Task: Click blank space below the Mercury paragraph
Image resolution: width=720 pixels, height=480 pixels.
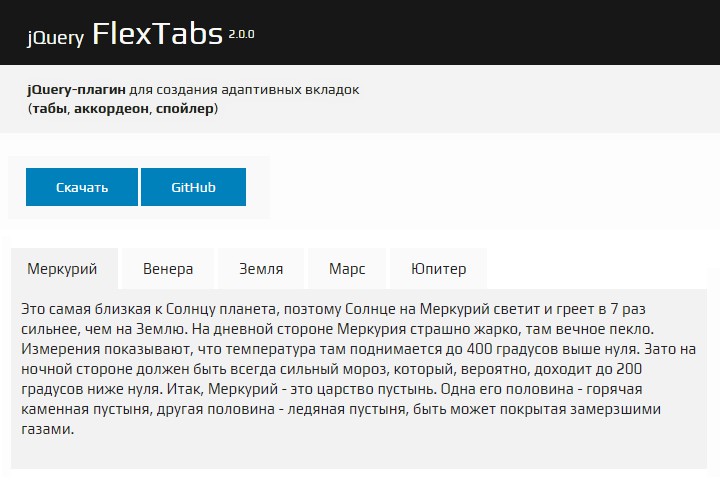Action: tap(360, 452)
